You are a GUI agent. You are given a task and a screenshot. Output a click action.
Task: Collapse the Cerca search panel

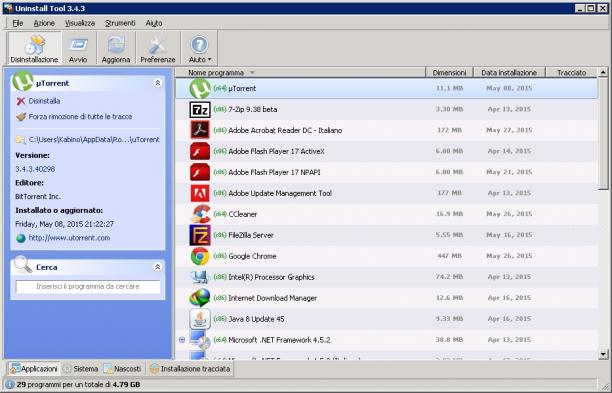click(158, 267)
